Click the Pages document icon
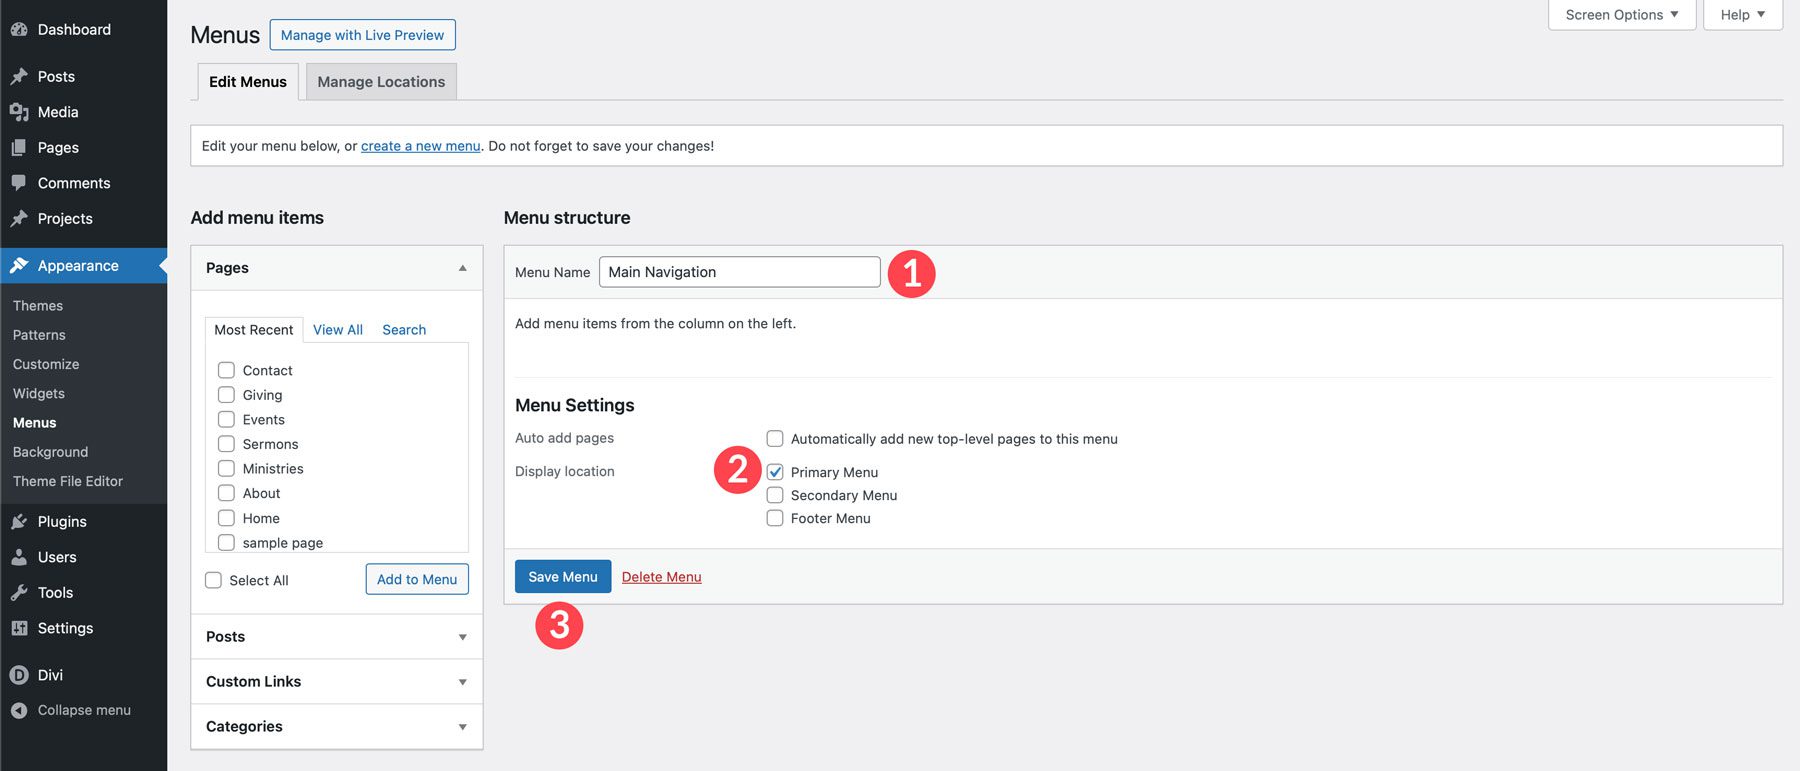This screenshot has height=771, width=1800. tap(19, 147)
